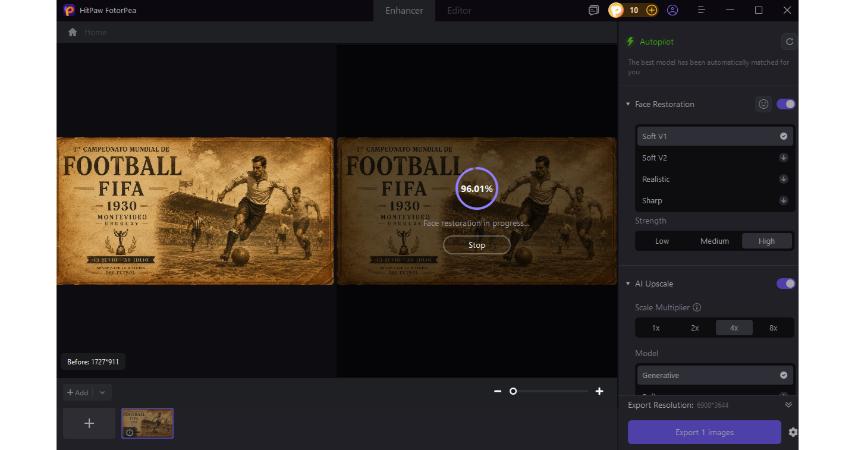The image size is (855, 450).
Task: Select the football poster thumbnail
Action: [x=147, y=423]
